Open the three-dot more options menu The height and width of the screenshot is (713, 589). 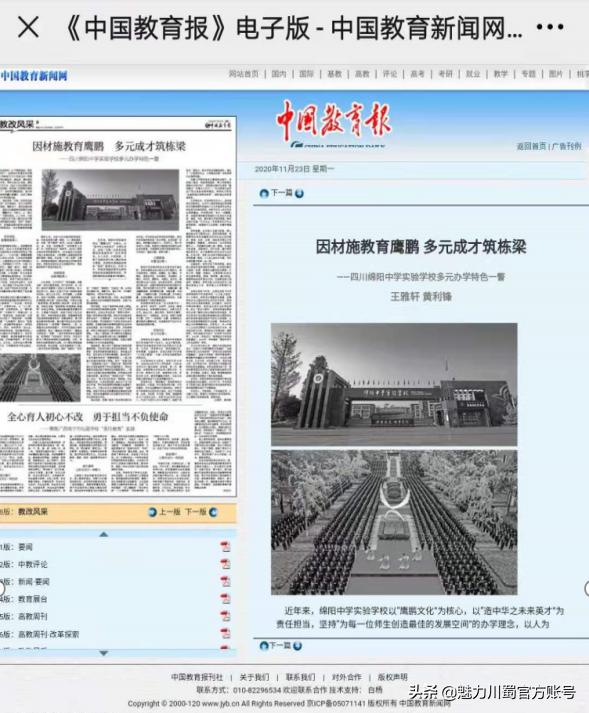550,27
